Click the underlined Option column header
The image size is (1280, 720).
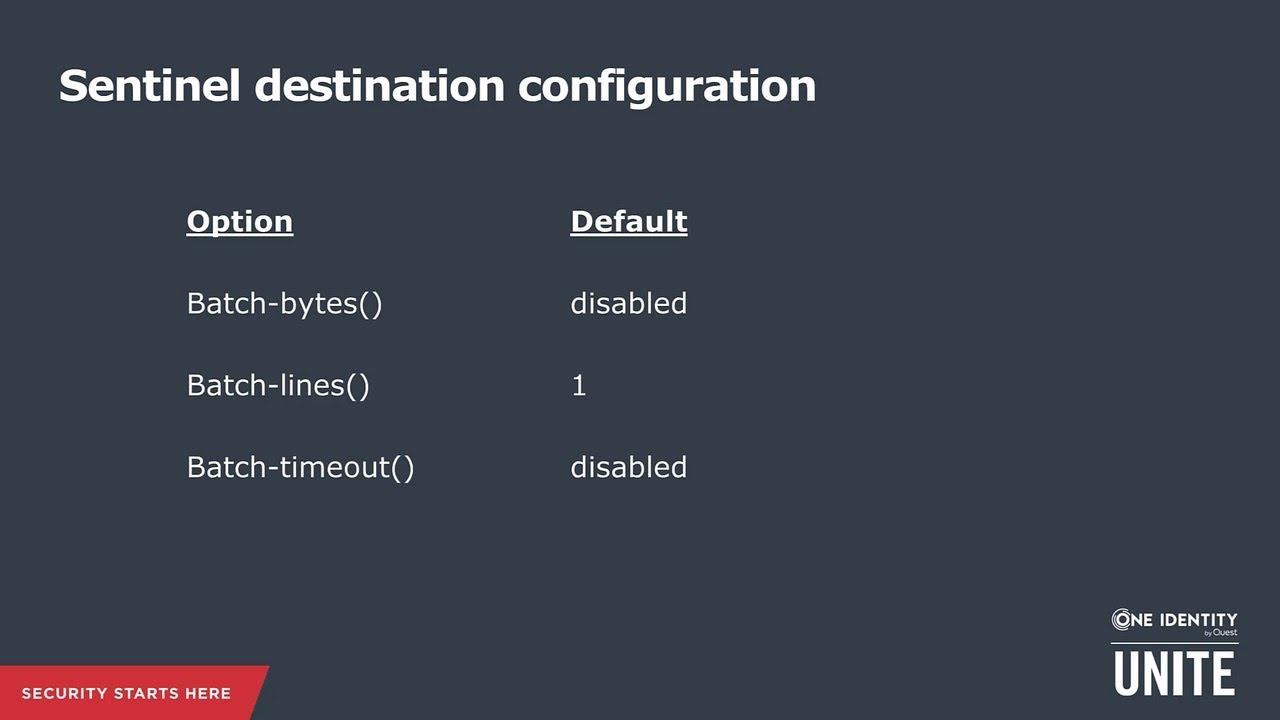pyautogui.click(x=239, y=221)
